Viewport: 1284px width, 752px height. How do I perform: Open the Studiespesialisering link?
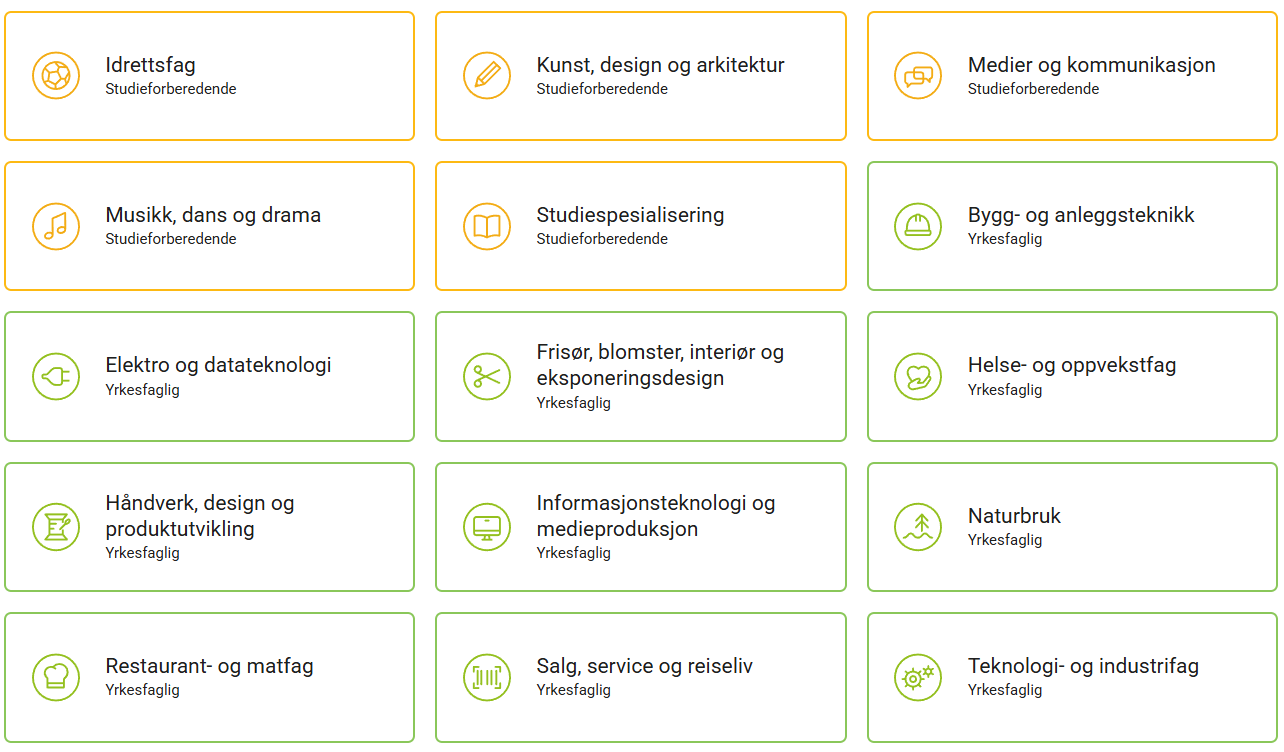coord(630,215)
